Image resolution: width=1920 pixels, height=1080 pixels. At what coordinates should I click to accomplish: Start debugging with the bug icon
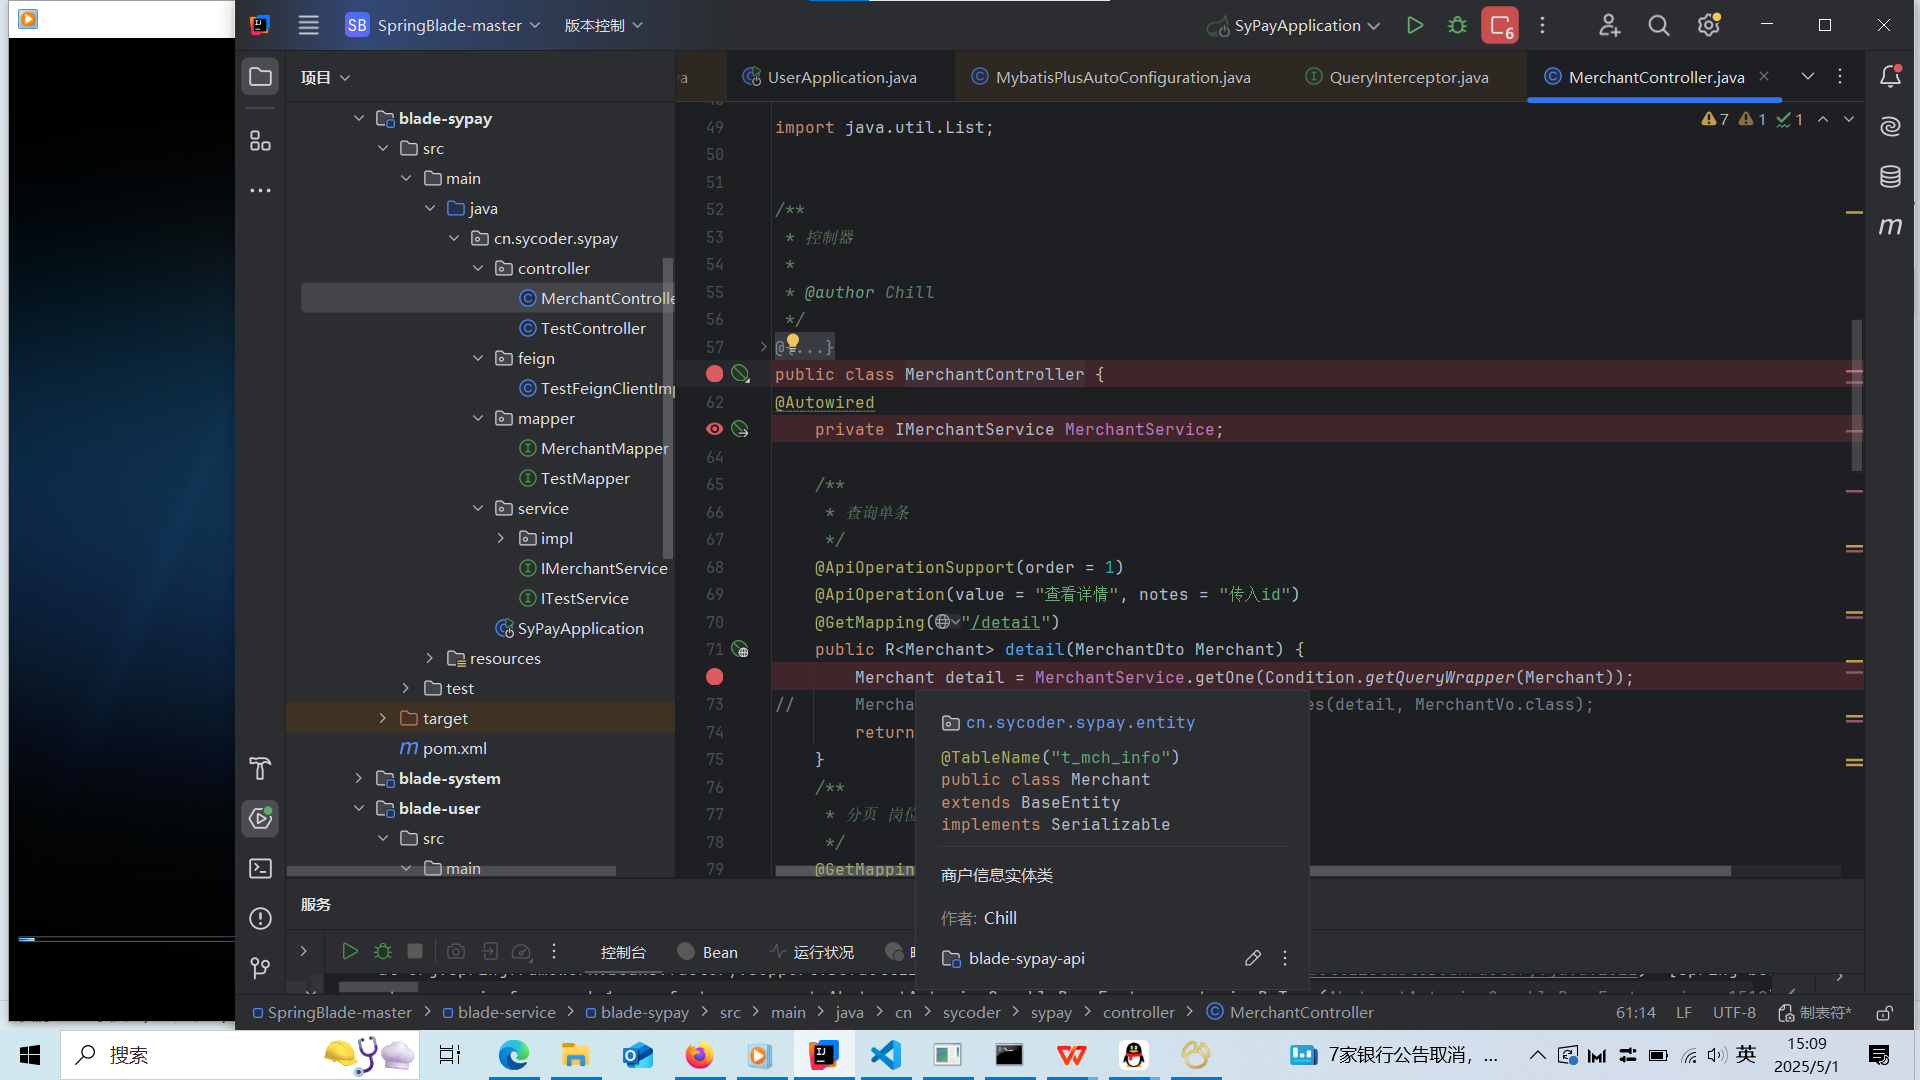pos(1457,26)
